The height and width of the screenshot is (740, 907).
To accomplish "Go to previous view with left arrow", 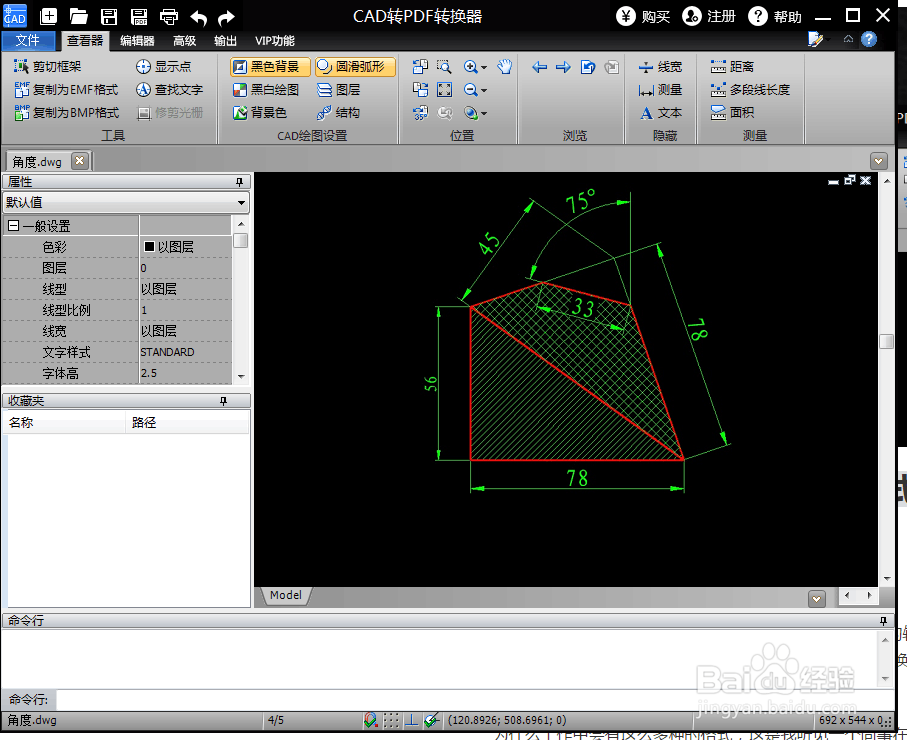I will tap(539, 67).
